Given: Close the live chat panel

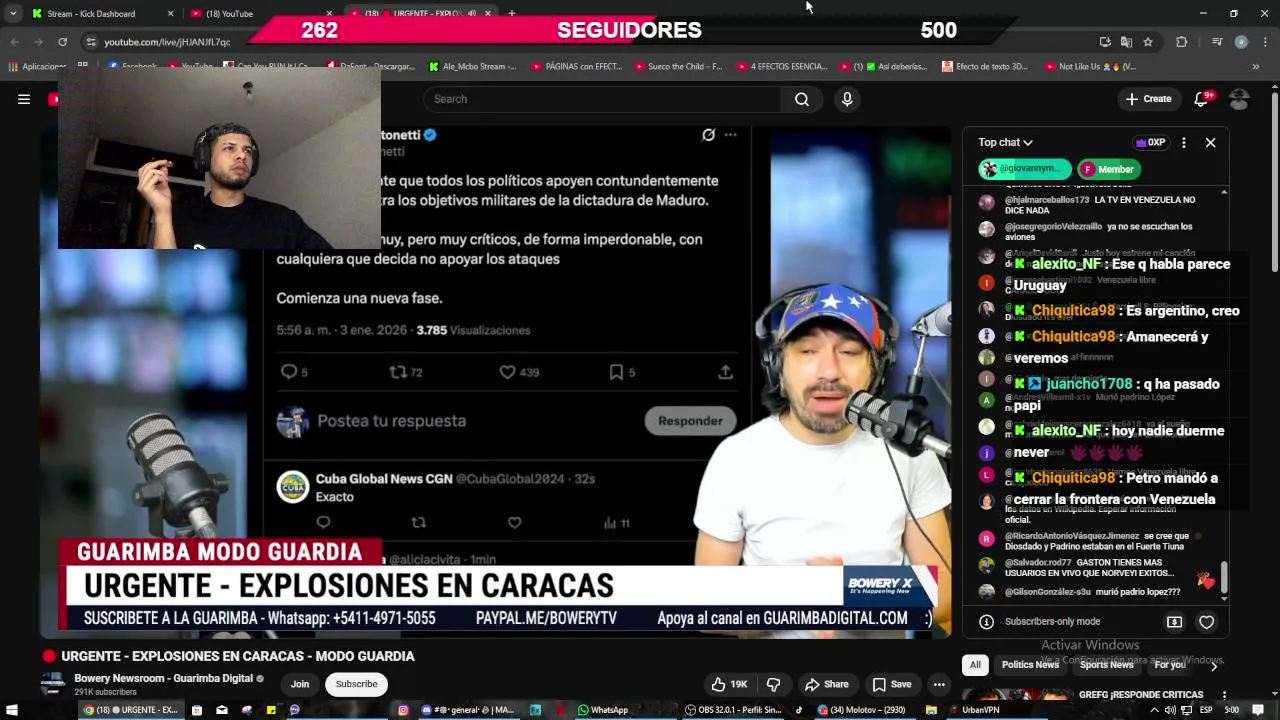Looking at the screenshot, I should [1210, 143].
